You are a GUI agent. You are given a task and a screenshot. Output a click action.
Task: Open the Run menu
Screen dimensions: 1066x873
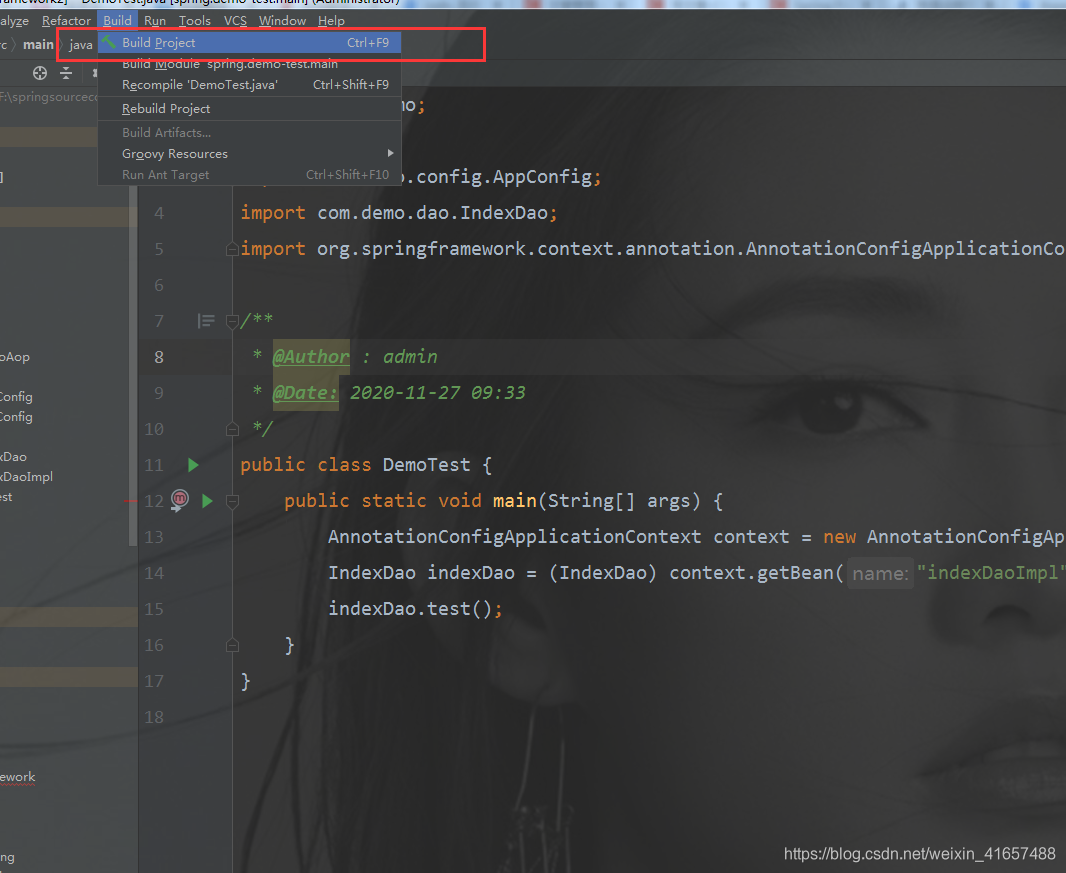(x=155, y=21)
